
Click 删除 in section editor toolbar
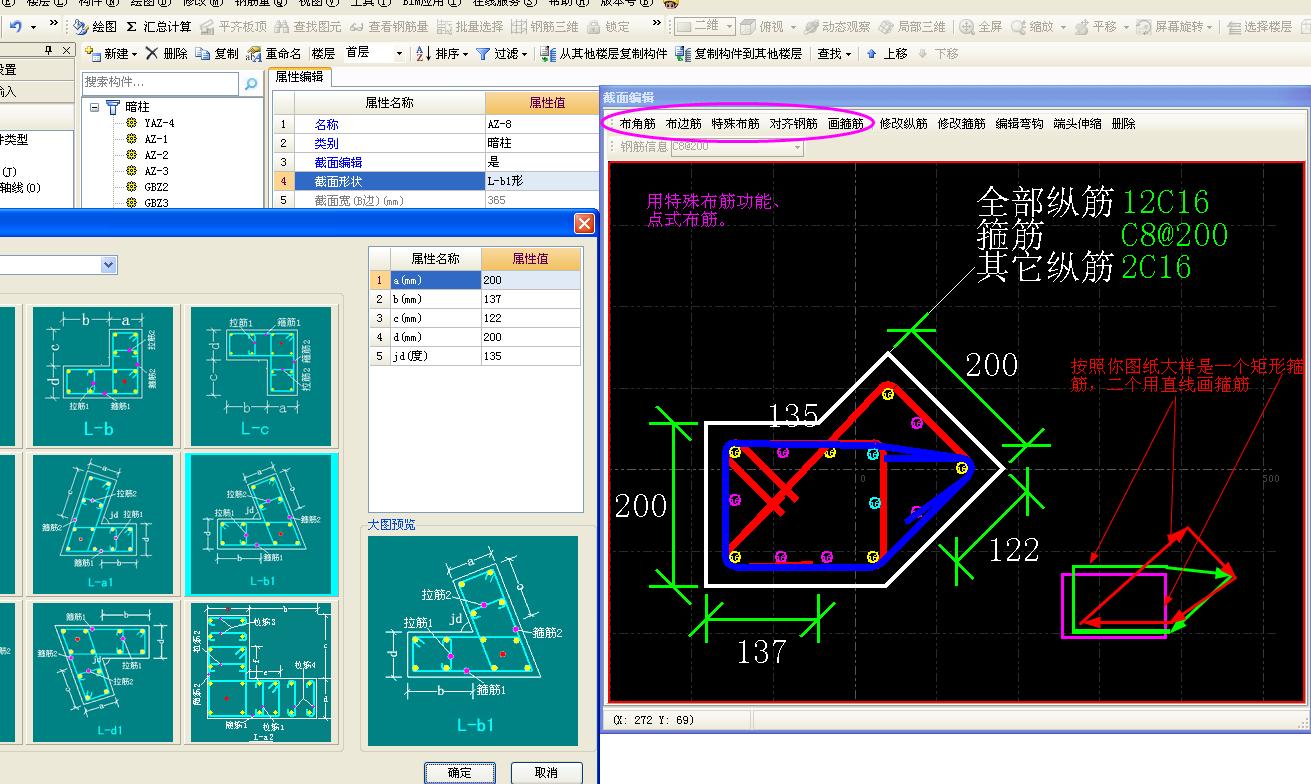point(1123,124)
